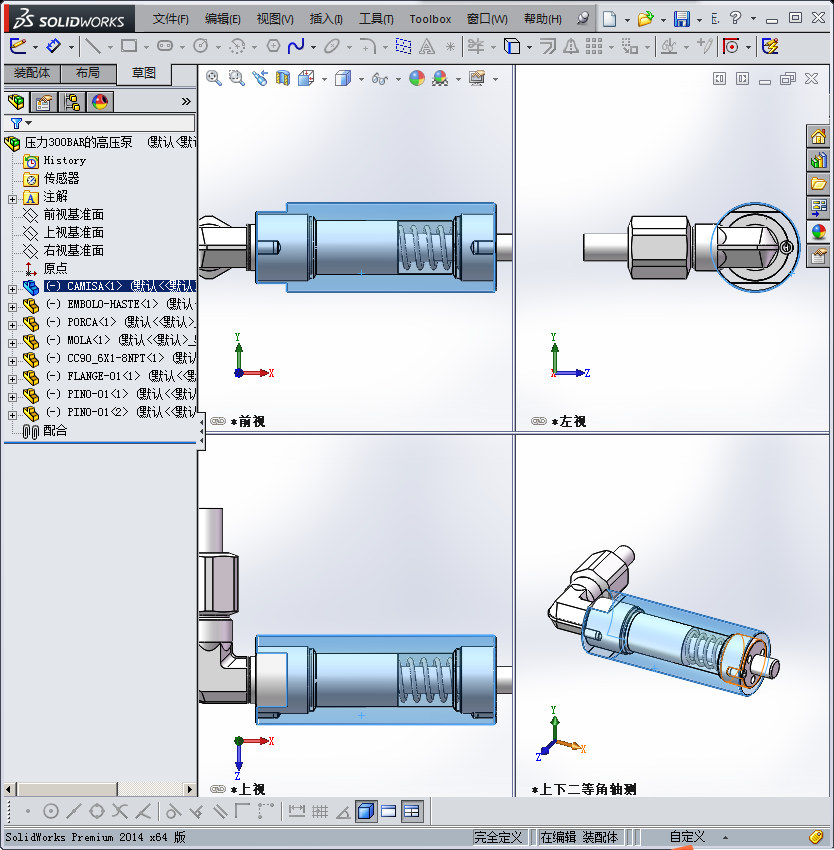Expand the MOLA<1> component node
The height and width of the screenshot is (850, 834).
(12, 343)
